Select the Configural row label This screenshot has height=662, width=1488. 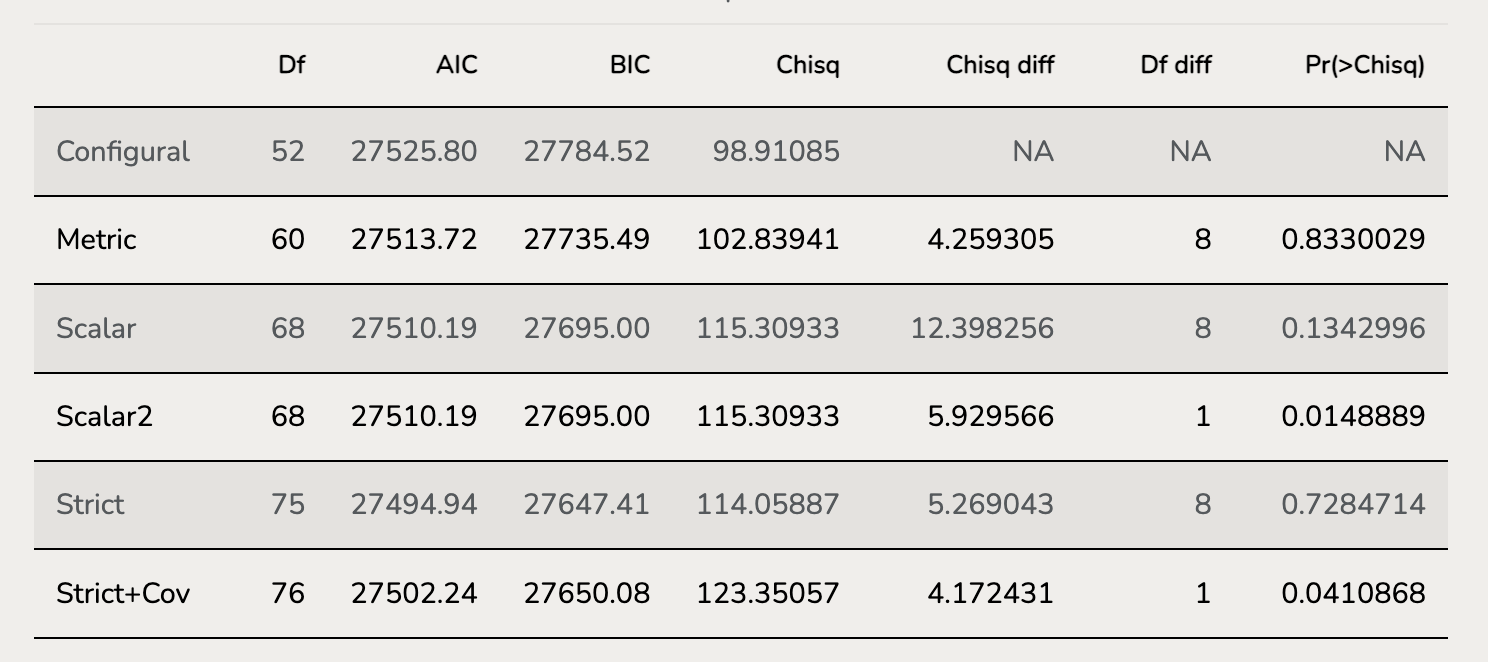(x=123, y=152)
